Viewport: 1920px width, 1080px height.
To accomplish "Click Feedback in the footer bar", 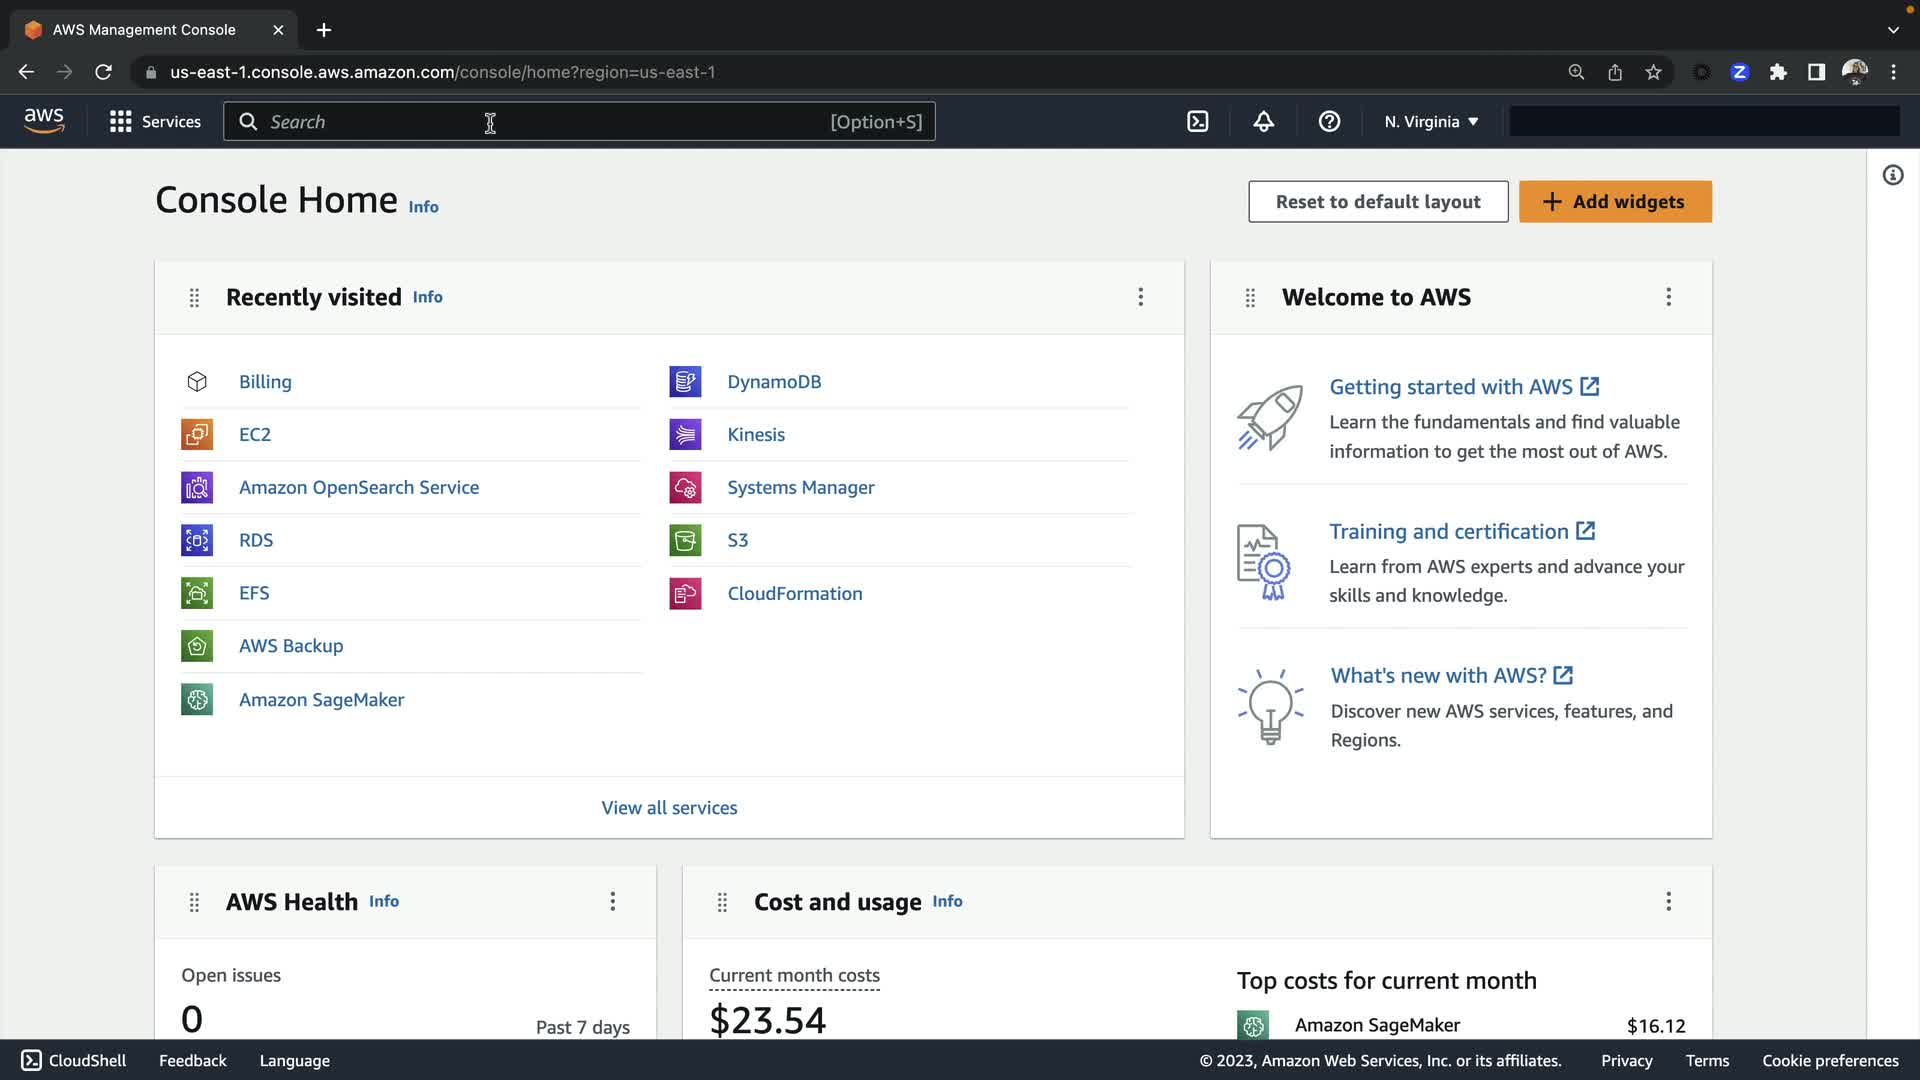I will (x=192, y=1060).
